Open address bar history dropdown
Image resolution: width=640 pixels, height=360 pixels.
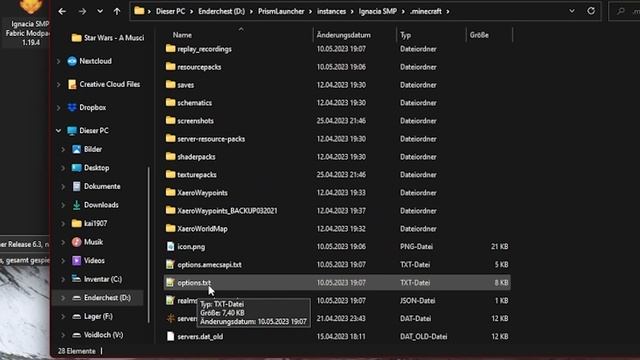pyautogui.click(x=572, y=11)
